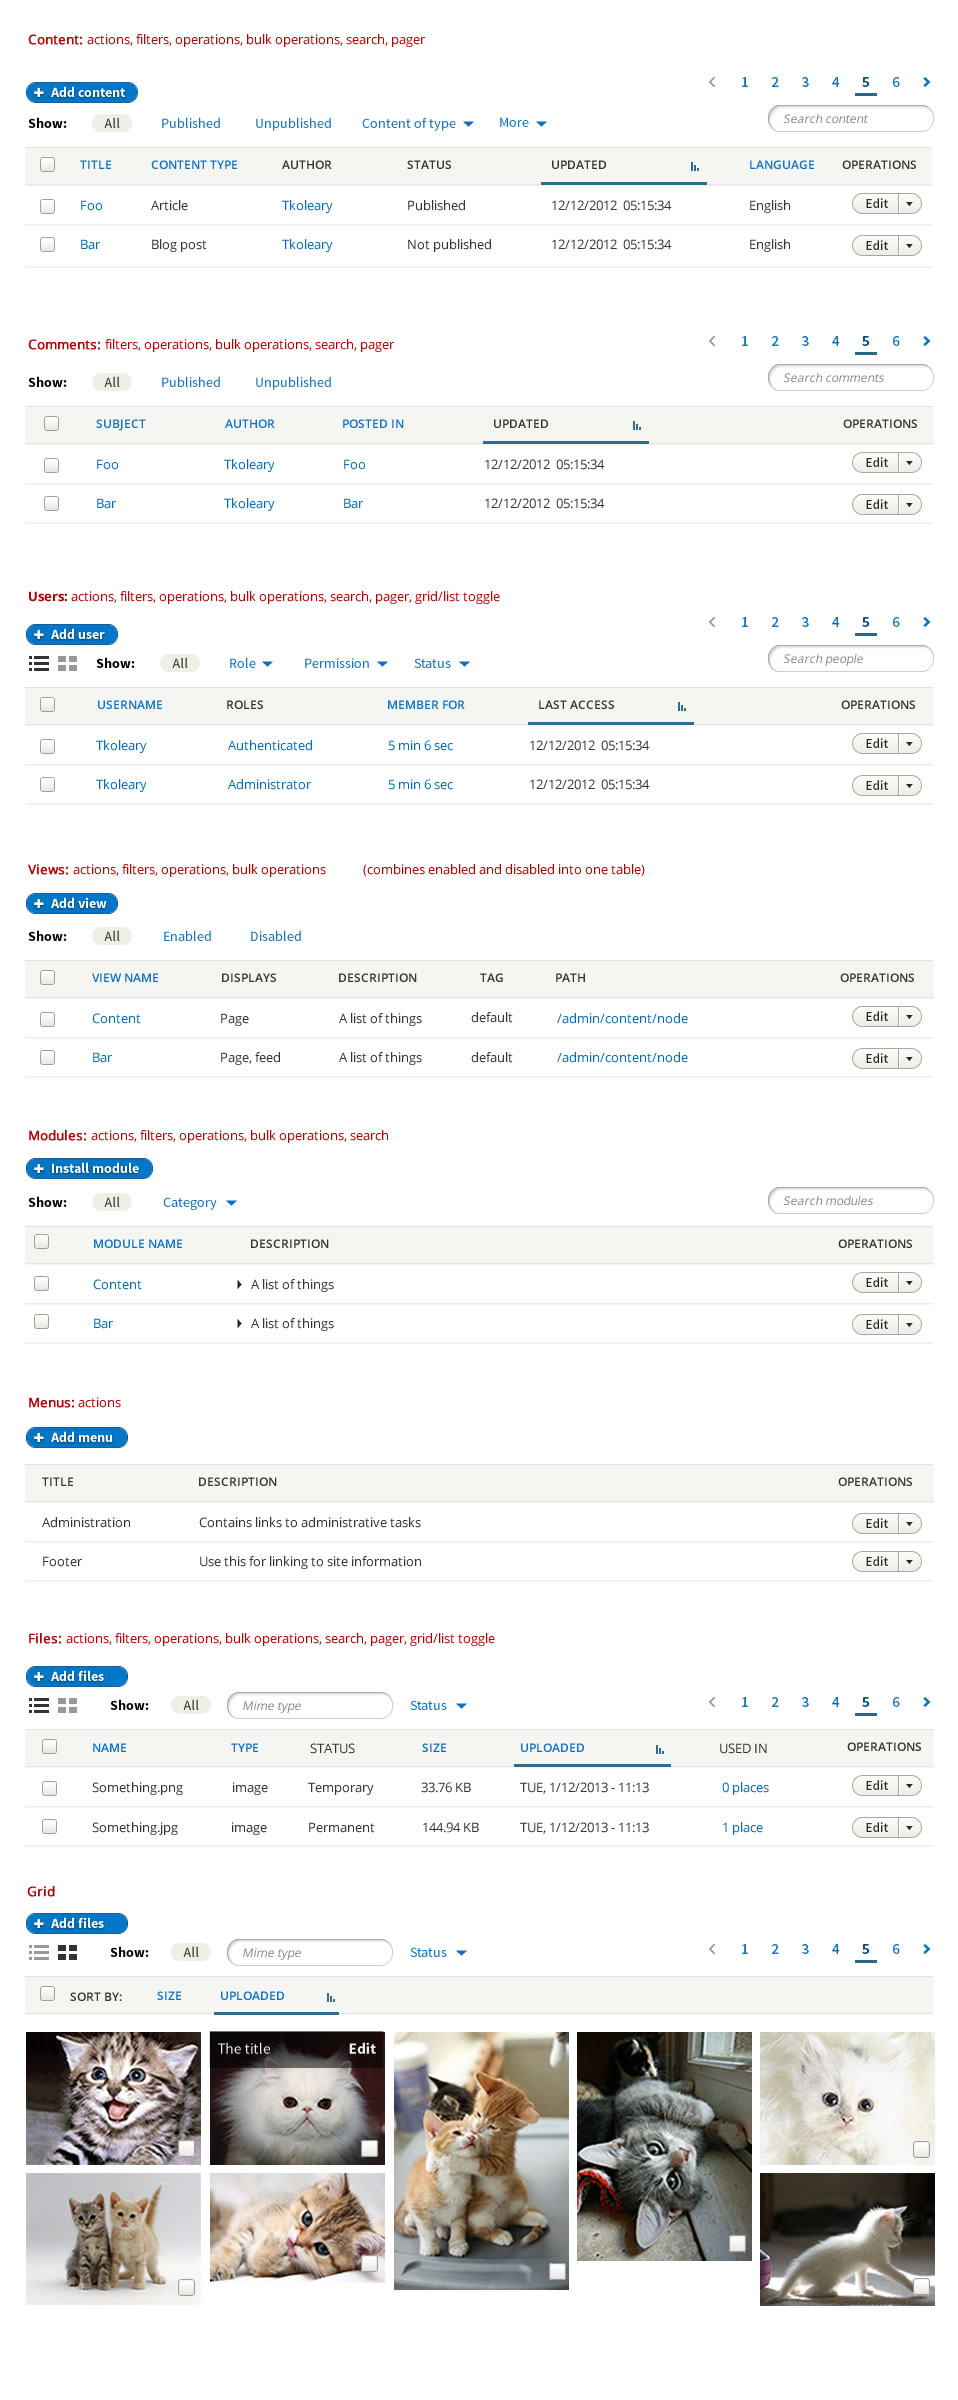
Task: Open Content of type filter dropdown
Action: (417, 123)
